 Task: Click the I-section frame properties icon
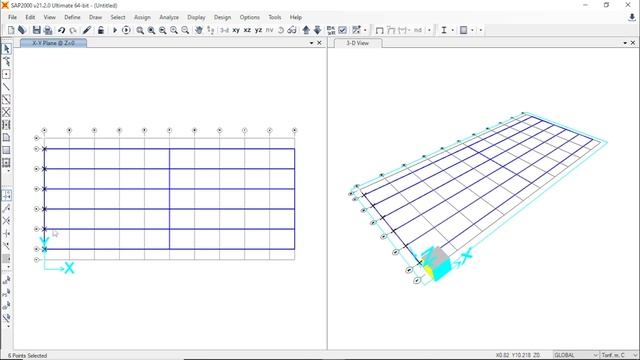pos(444,30)
